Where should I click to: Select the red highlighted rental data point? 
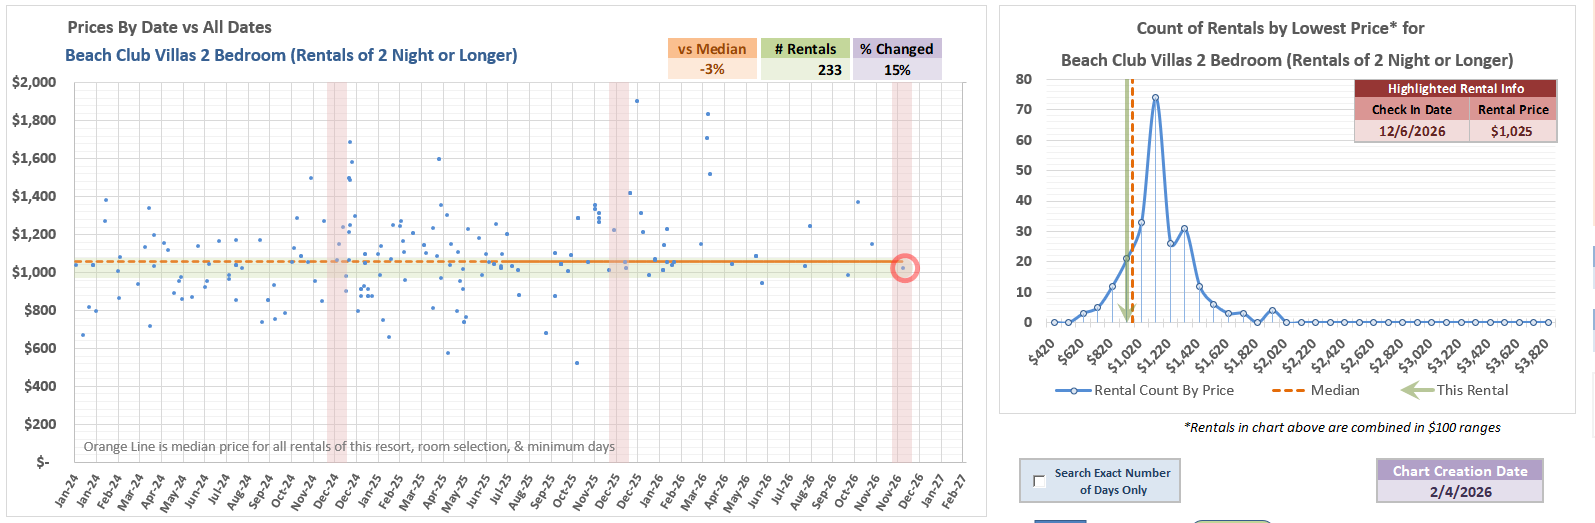[x=904, y=268]
